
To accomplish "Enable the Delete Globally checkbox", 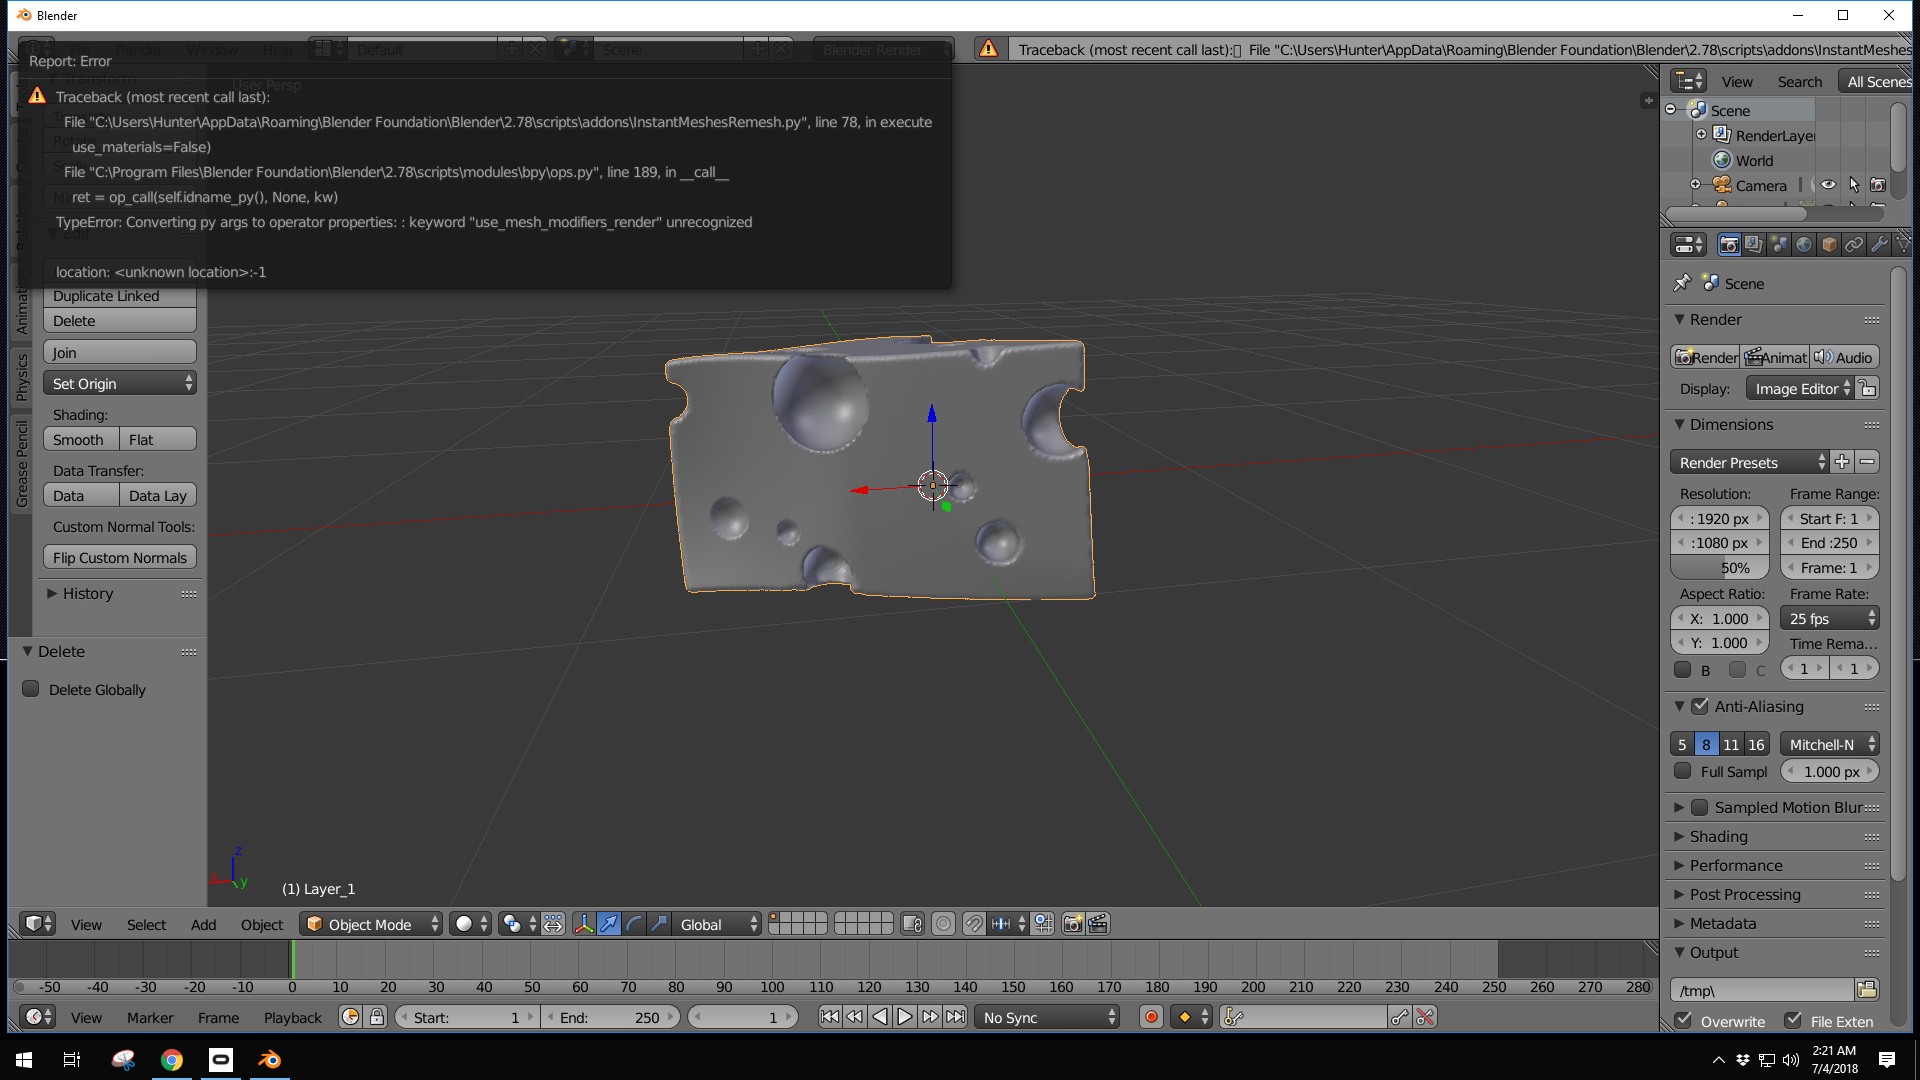I will [31, 689].
